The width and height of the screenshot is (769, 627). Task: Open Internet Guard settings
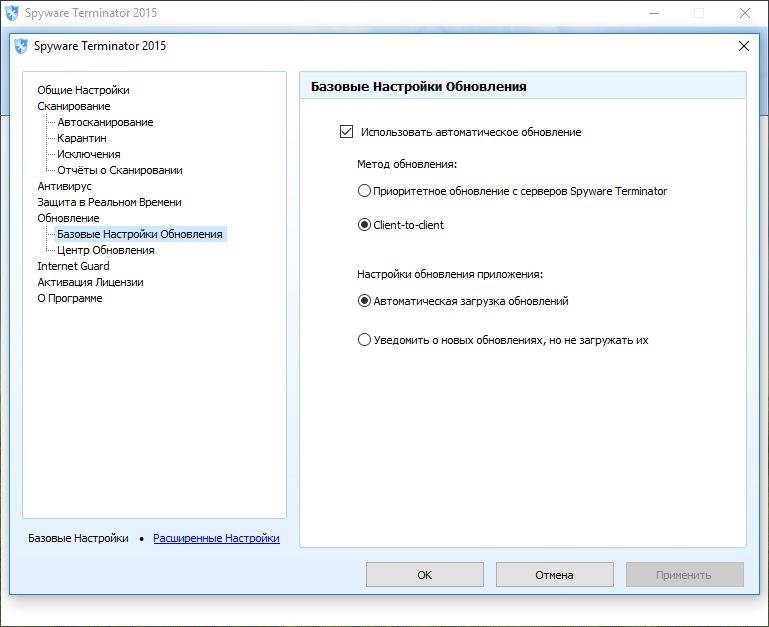[x=73, y=266]
